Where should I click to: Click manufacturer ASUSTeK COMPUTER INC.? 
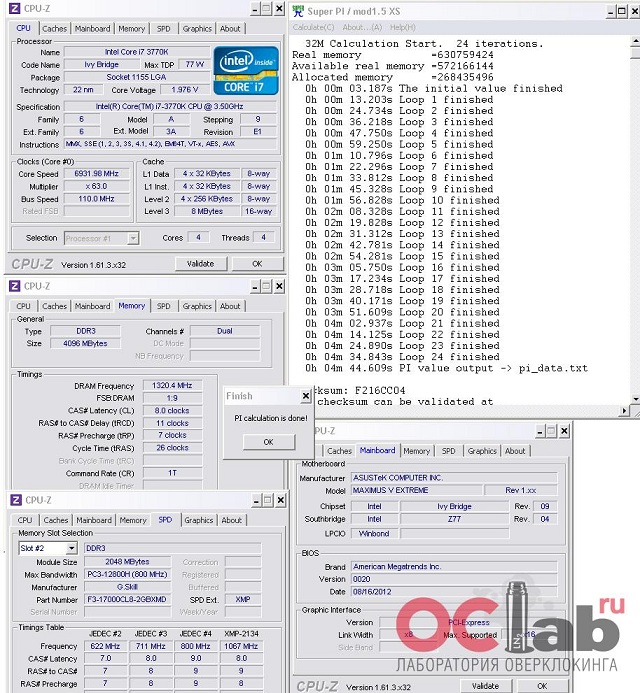[454, 478]
